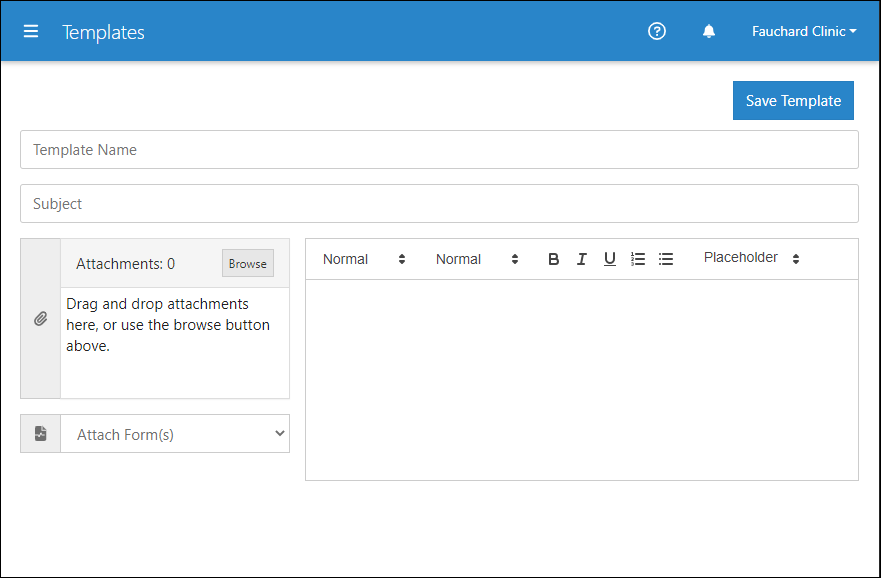Open the notifications bell
The image size is (881, 578).
point(709,31)
